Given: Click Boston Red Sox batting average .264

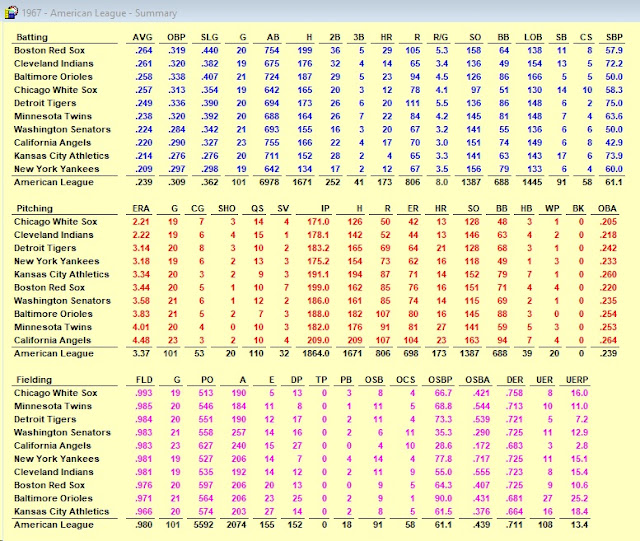Looking at the screenshot, I should [x=144, y=50].
